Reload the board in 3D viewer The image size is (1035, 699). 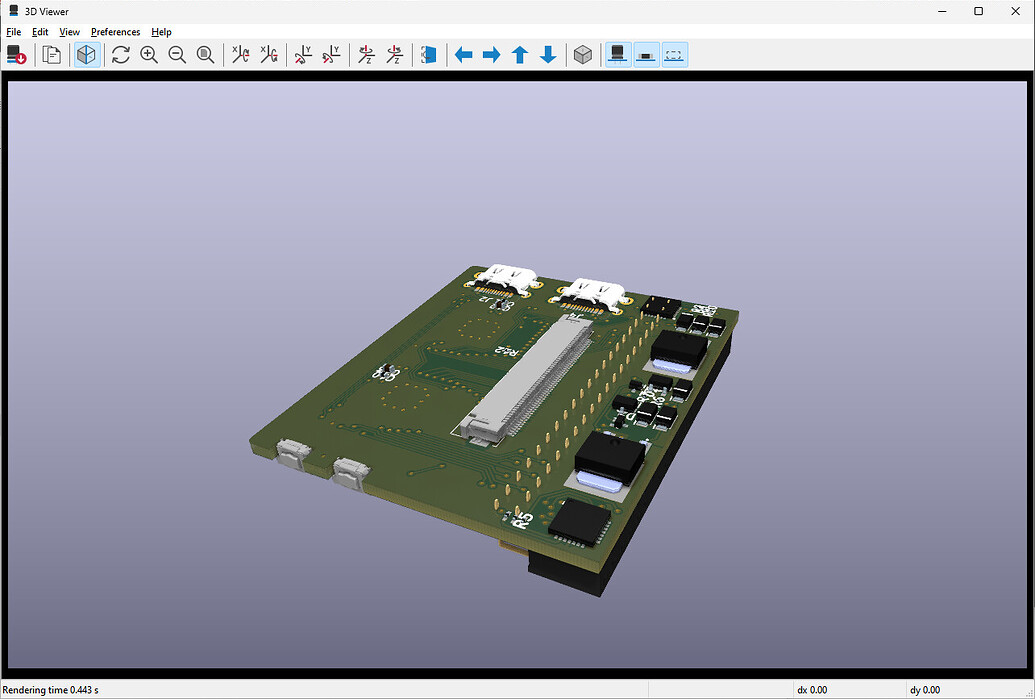(16, 55)
